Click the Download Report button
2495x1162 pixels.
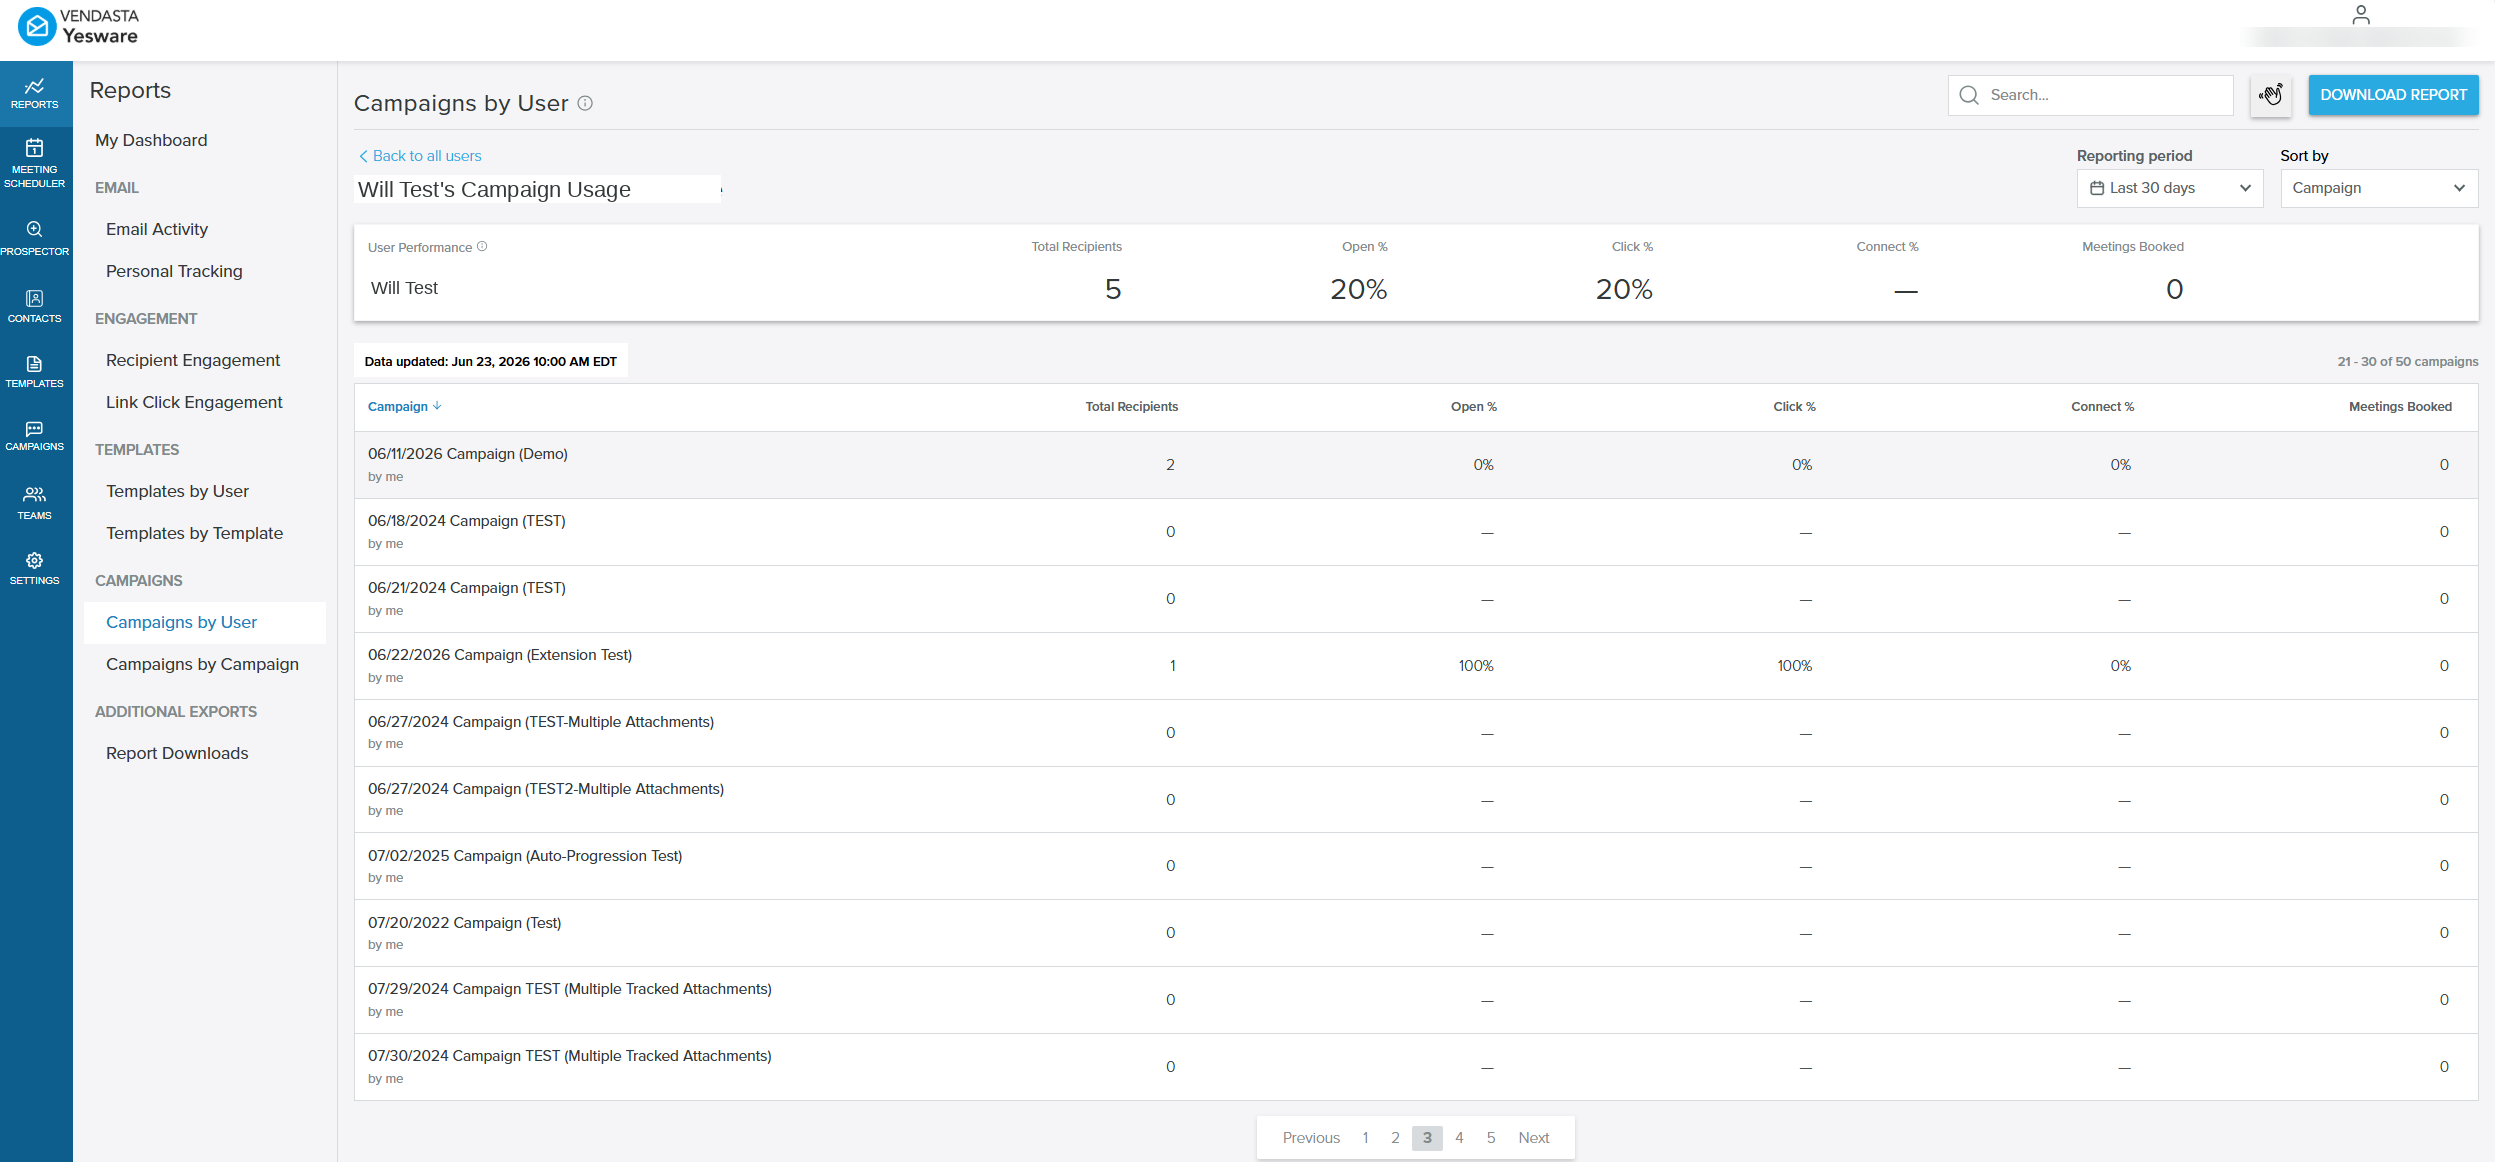coord(2393,95)
